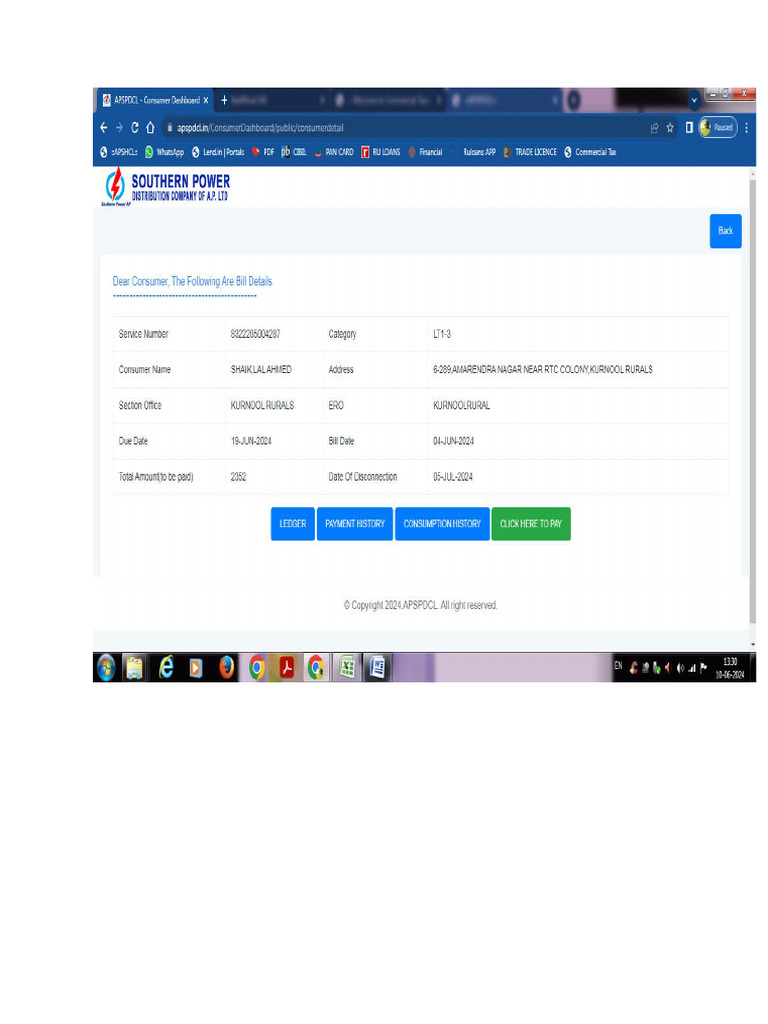Switch to first Chrome taskbar icon

257,668
